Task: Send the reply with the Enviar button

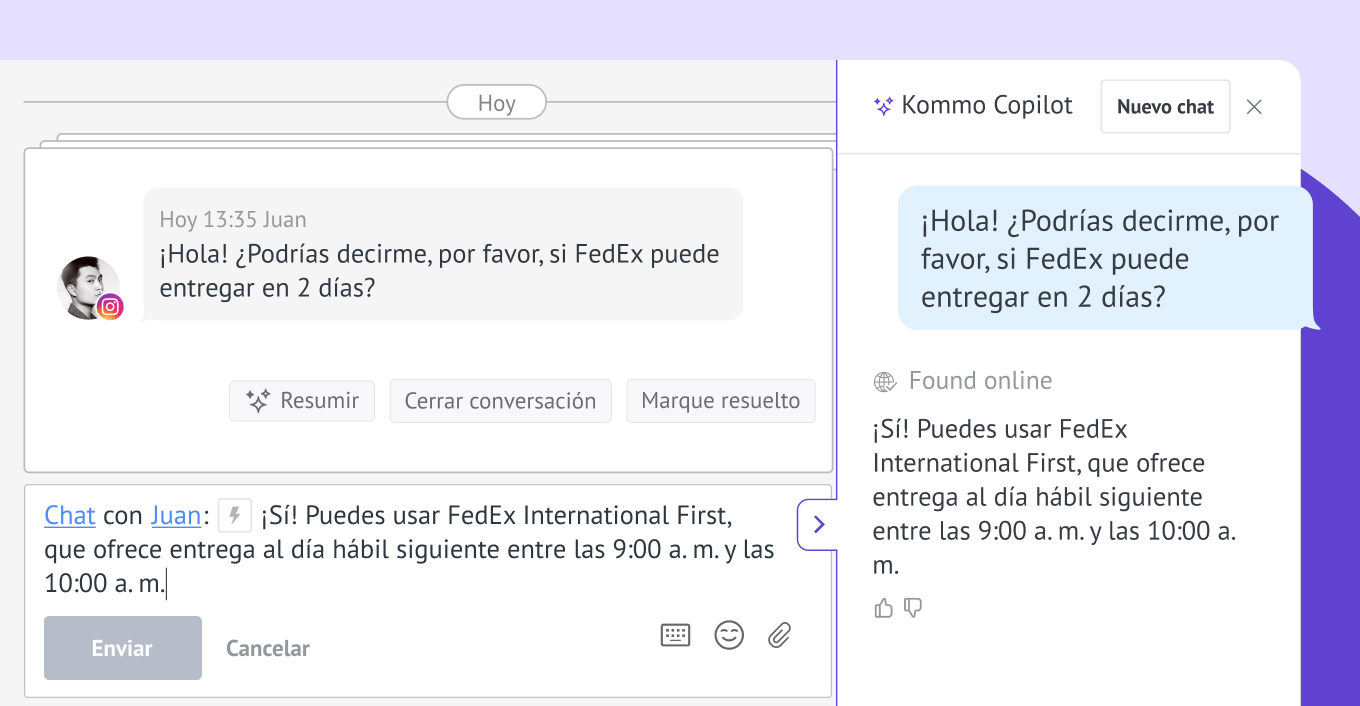Action: point(123,648)
